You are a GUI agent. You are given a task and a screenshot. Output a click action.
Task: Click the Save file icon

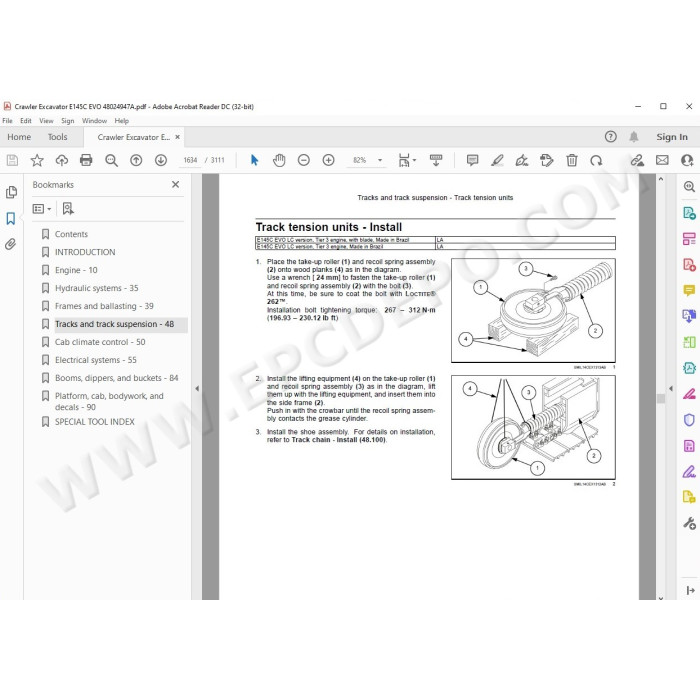click(12, 160)
